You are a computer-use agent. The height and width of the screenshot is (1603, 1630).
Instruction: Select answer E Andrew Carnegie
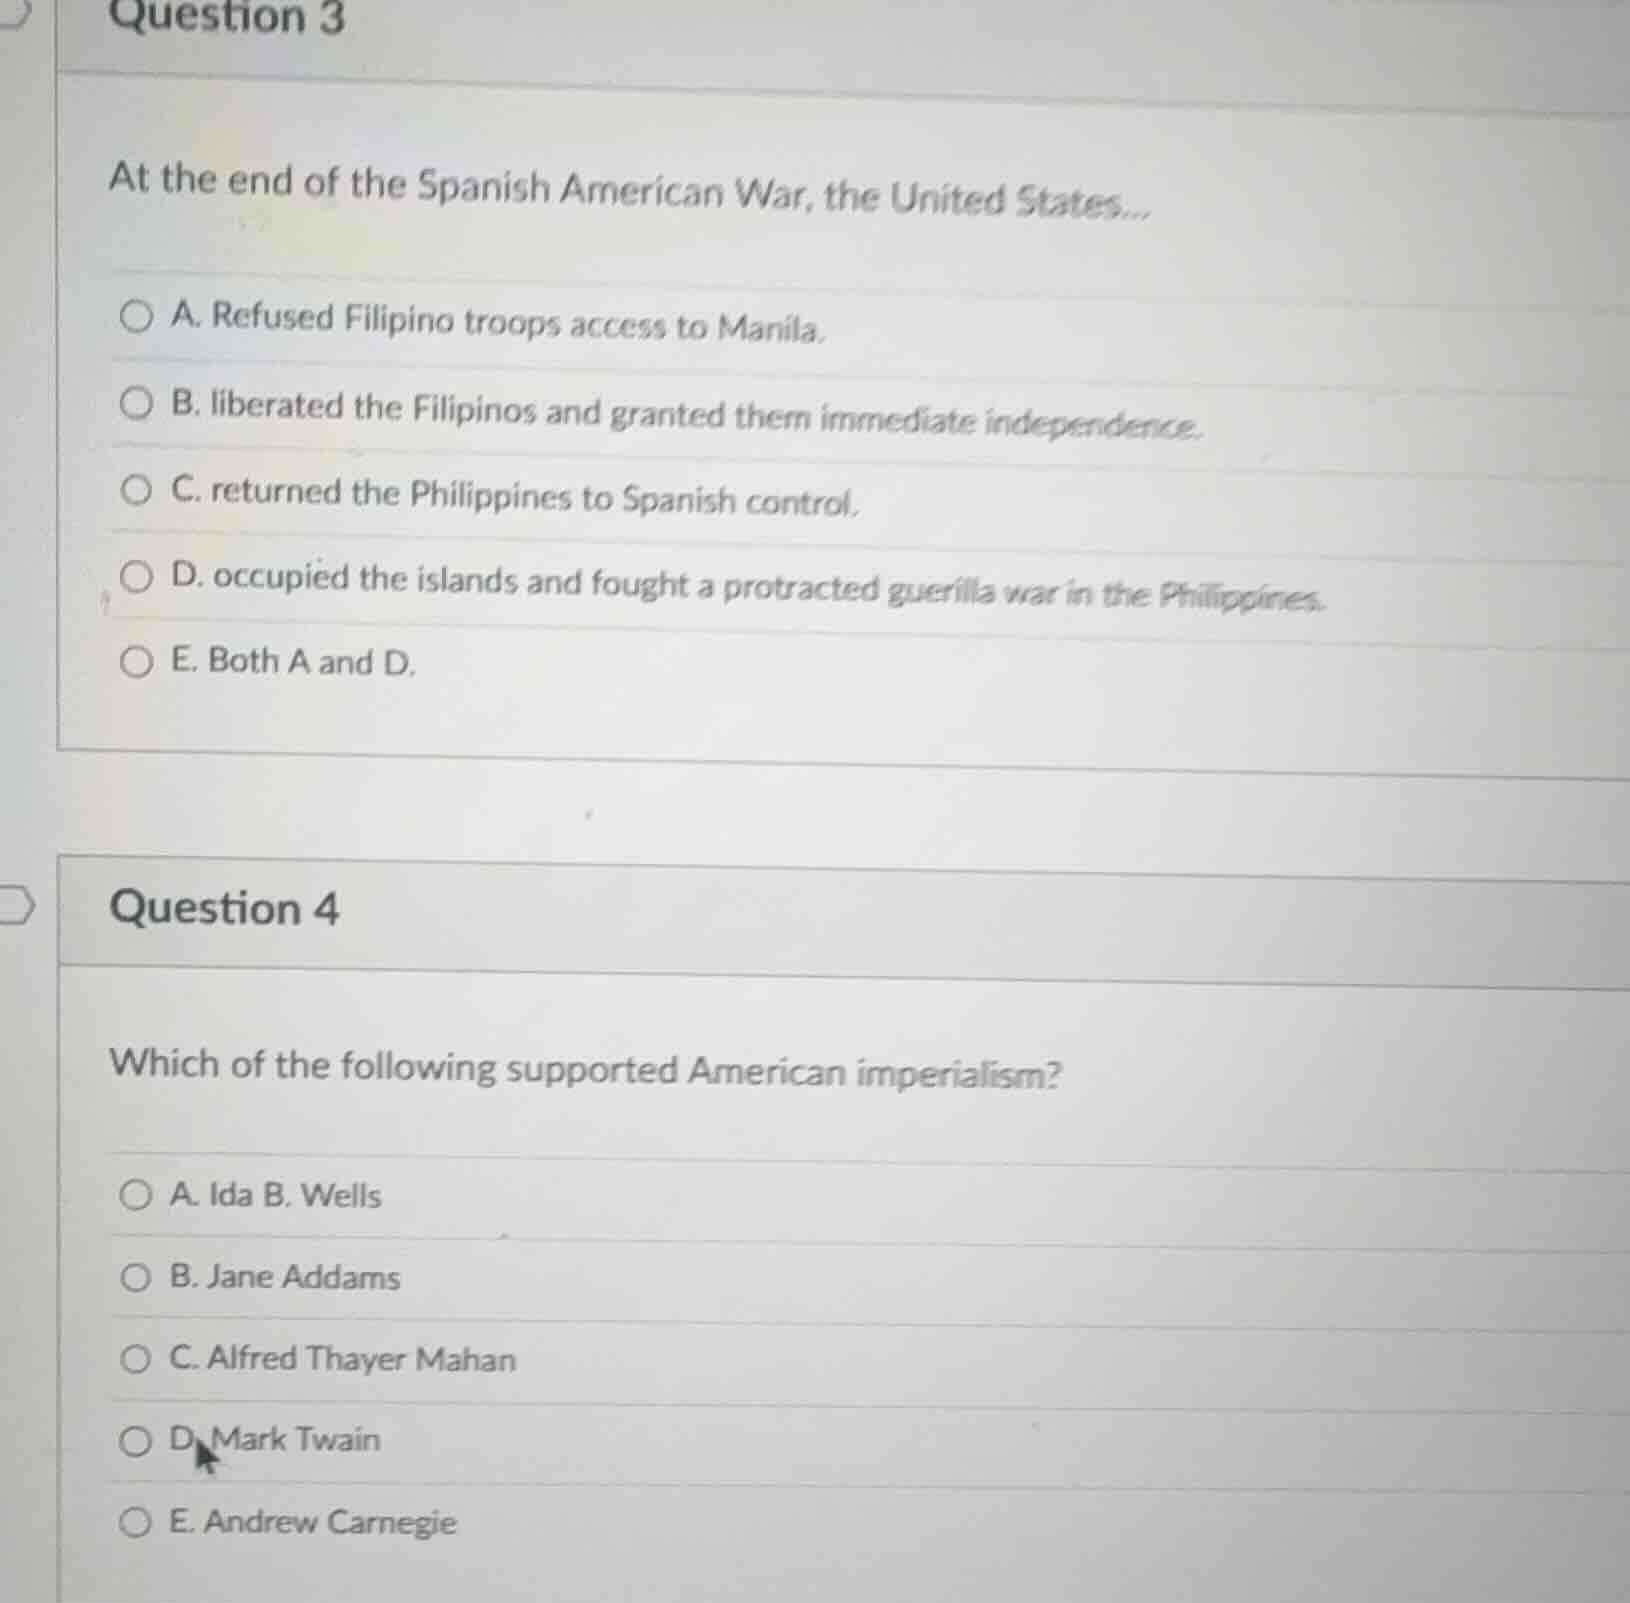coord(138,1523)
